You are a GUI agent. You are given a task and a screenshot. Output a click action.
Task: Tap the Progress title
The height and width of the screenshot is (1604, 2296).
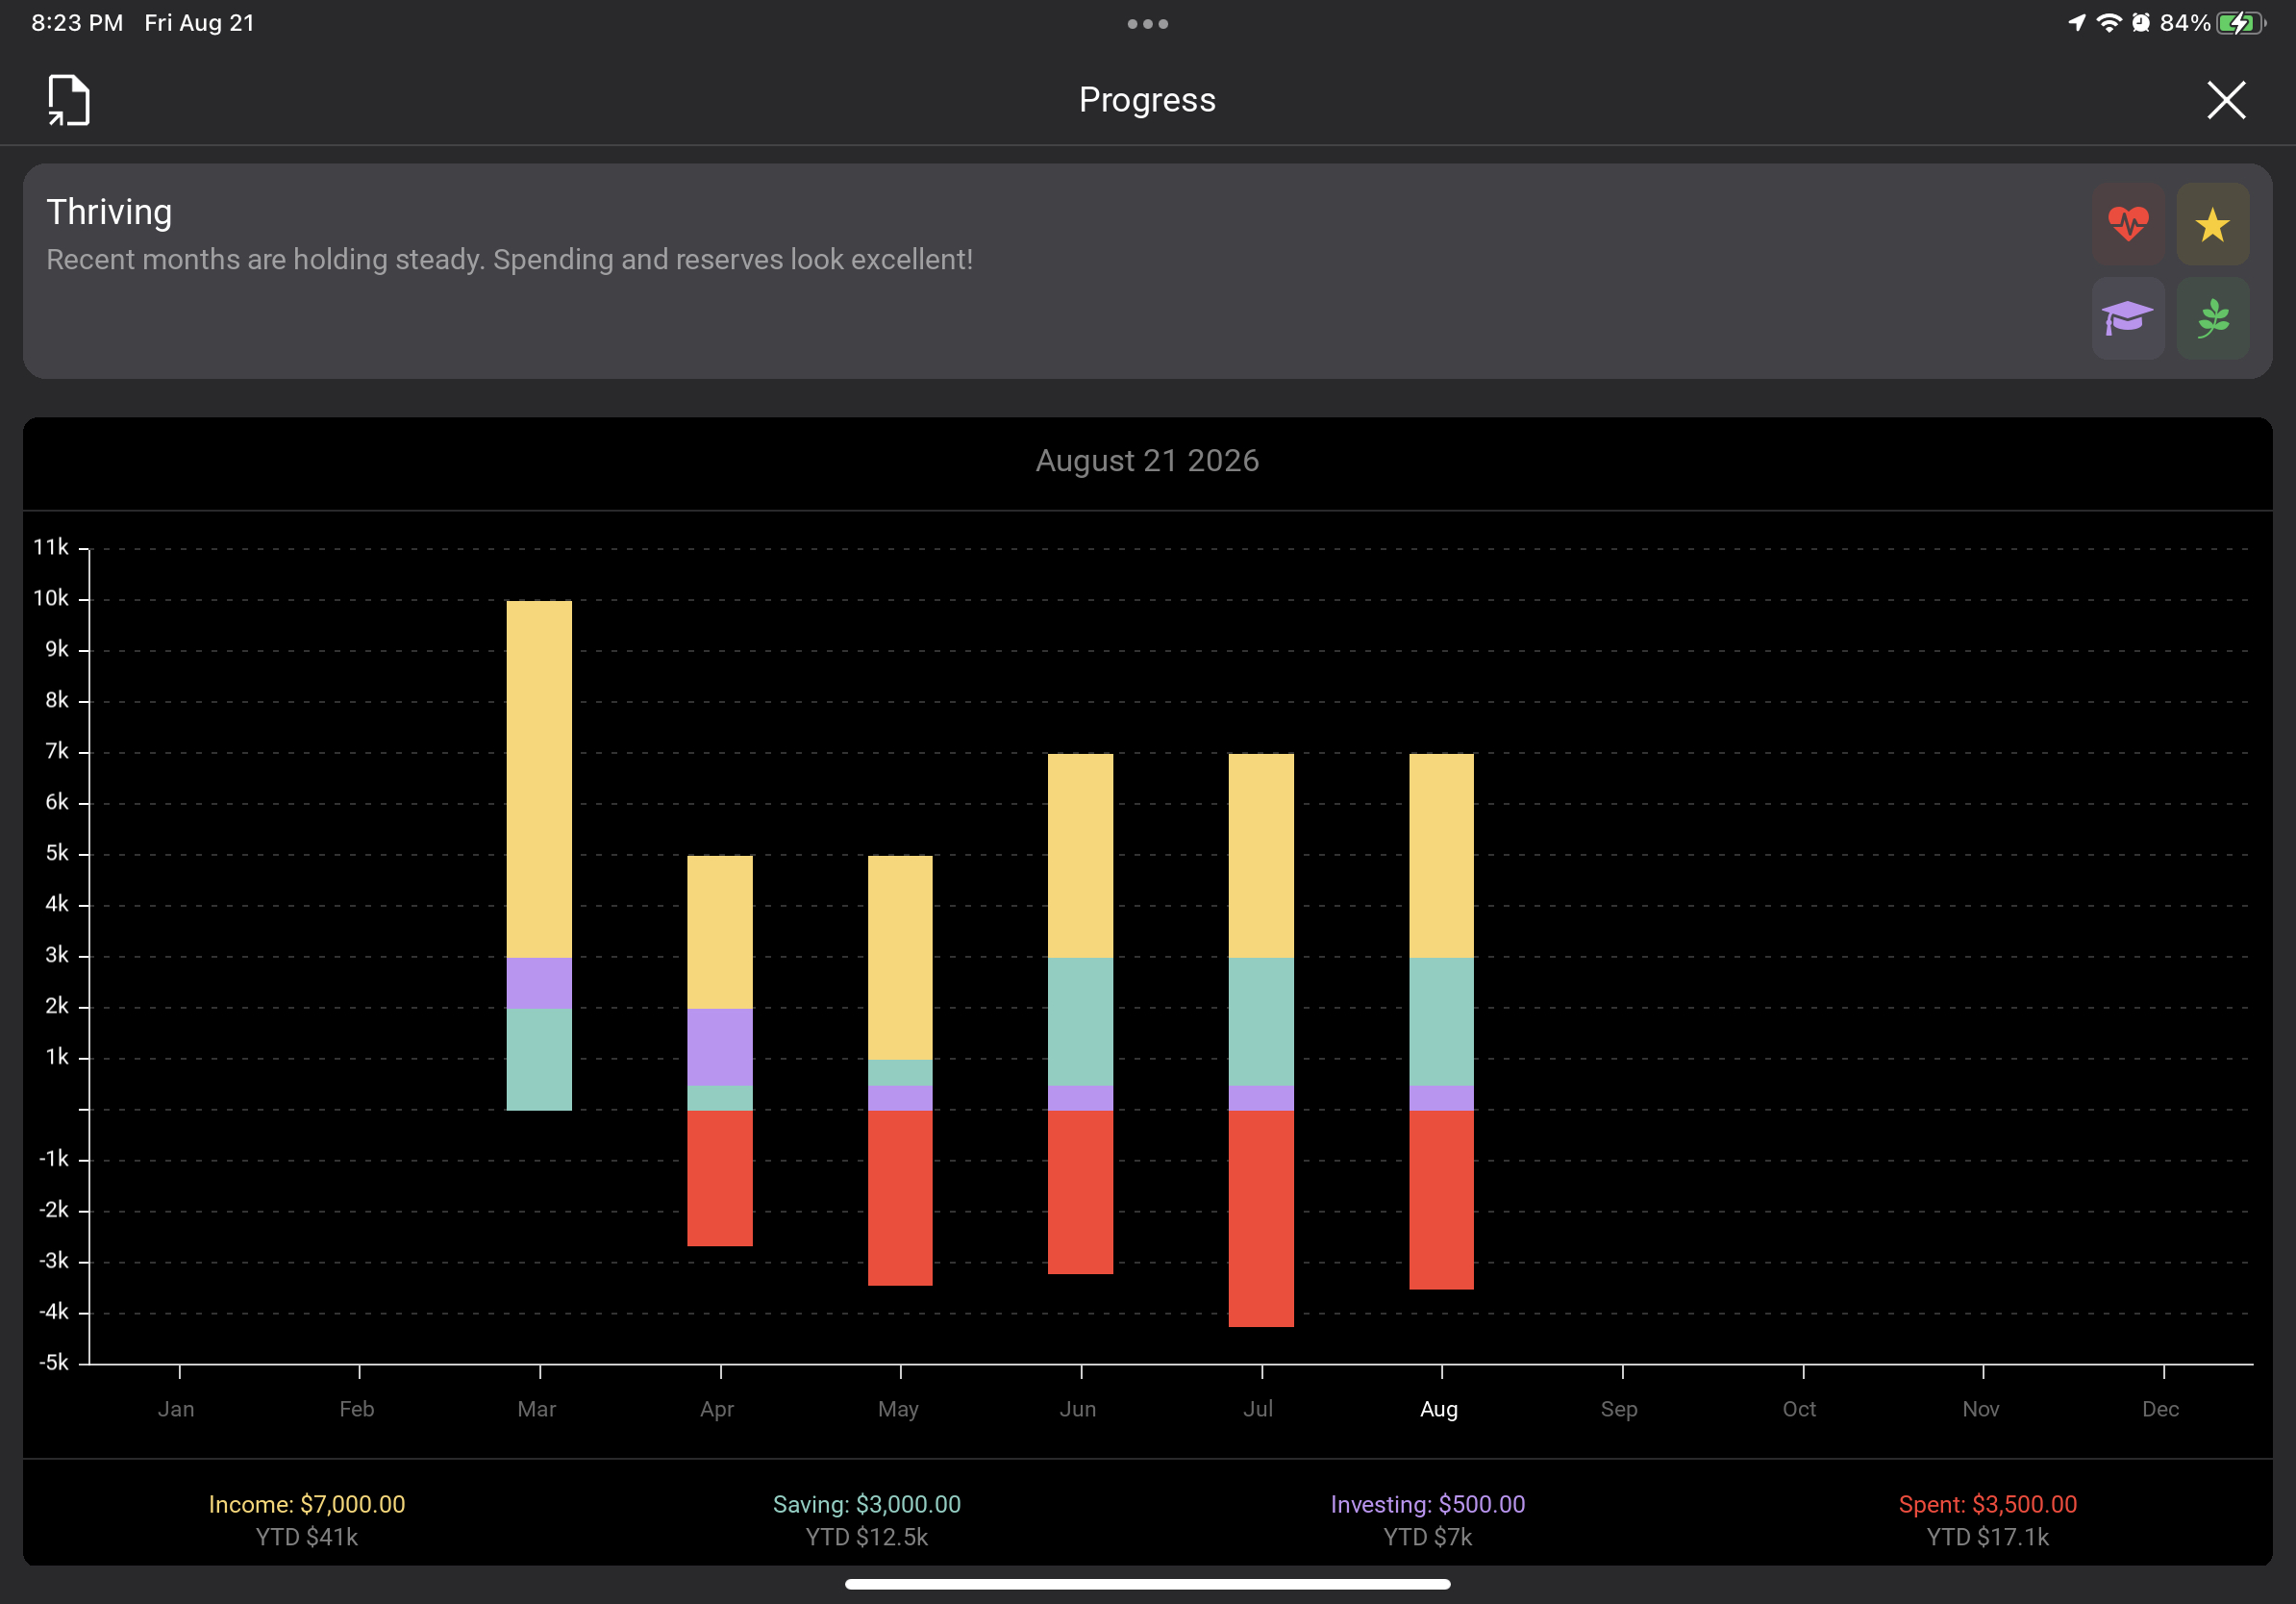(1147, 100)
